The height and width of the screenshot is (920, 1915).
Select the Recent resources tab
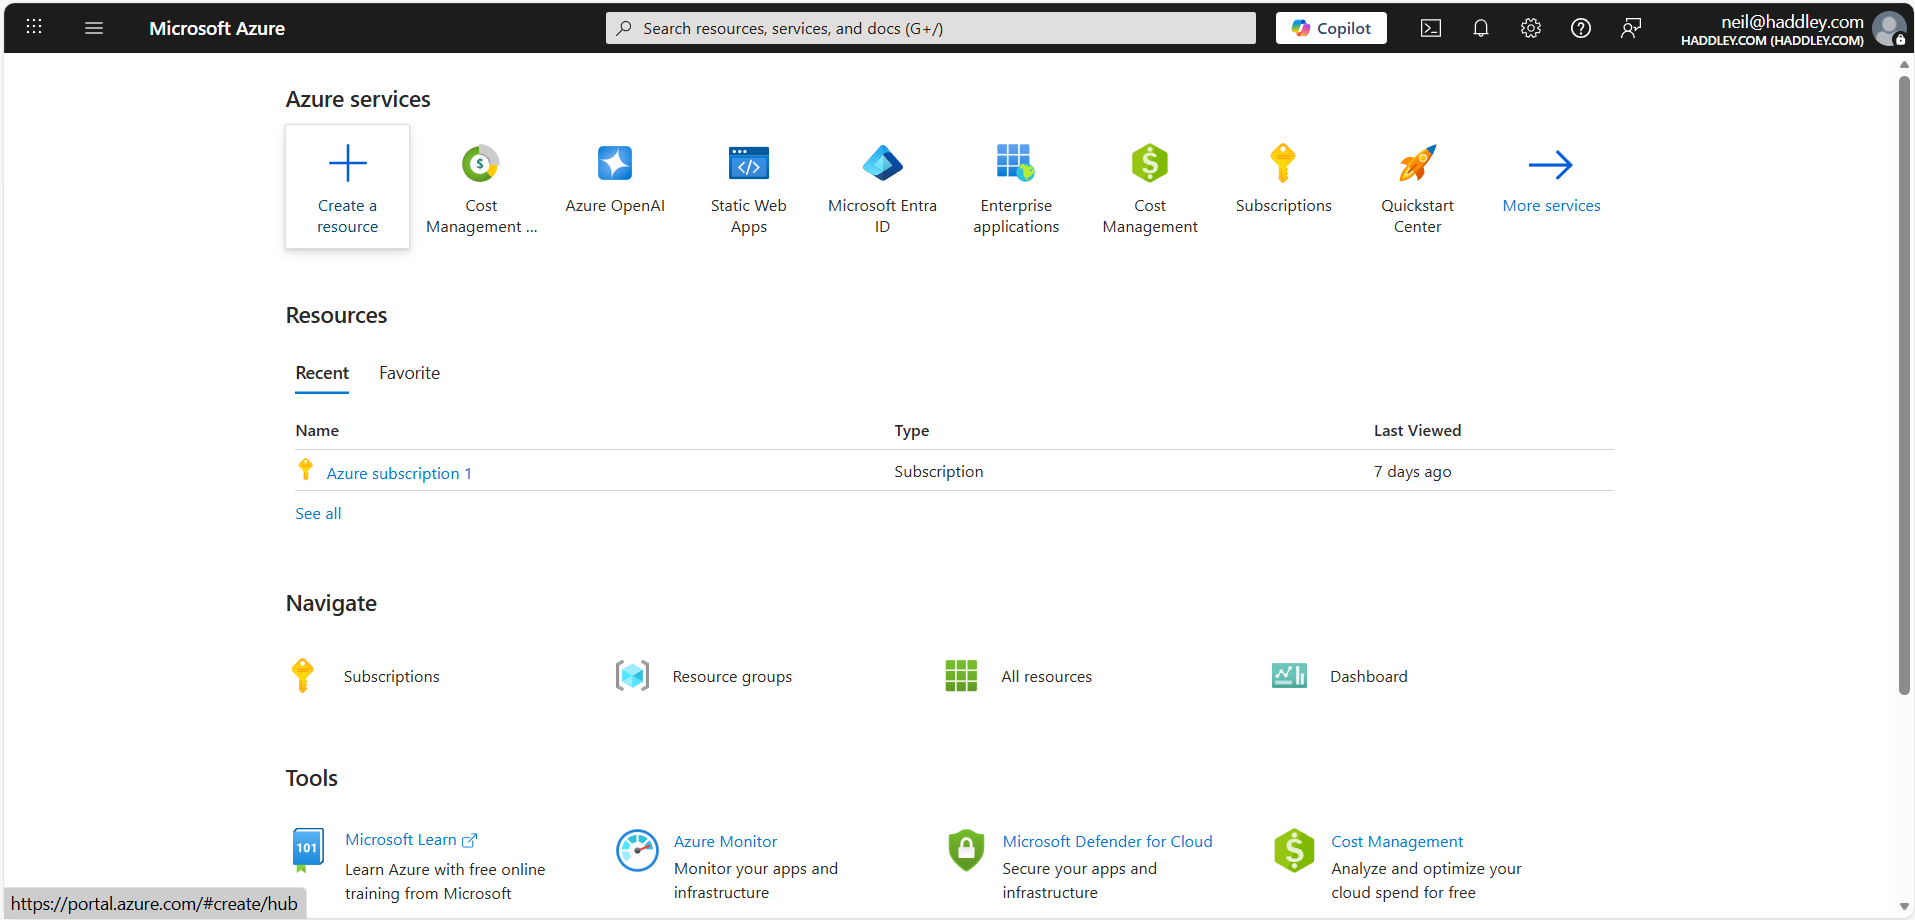coord(322,373)
